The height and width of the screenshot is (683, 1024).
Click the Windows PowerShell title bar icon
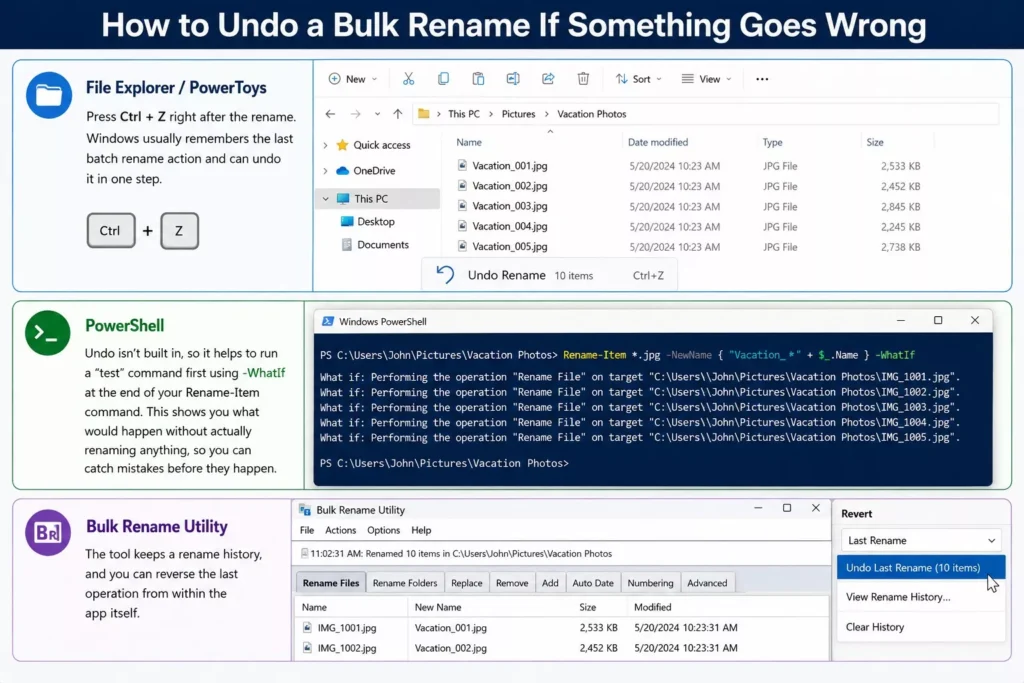click(x=328, y=321)
